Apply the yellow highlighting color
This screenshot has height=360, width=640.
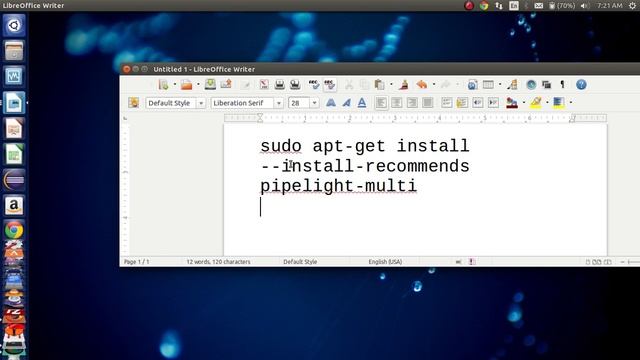(536, 102)
